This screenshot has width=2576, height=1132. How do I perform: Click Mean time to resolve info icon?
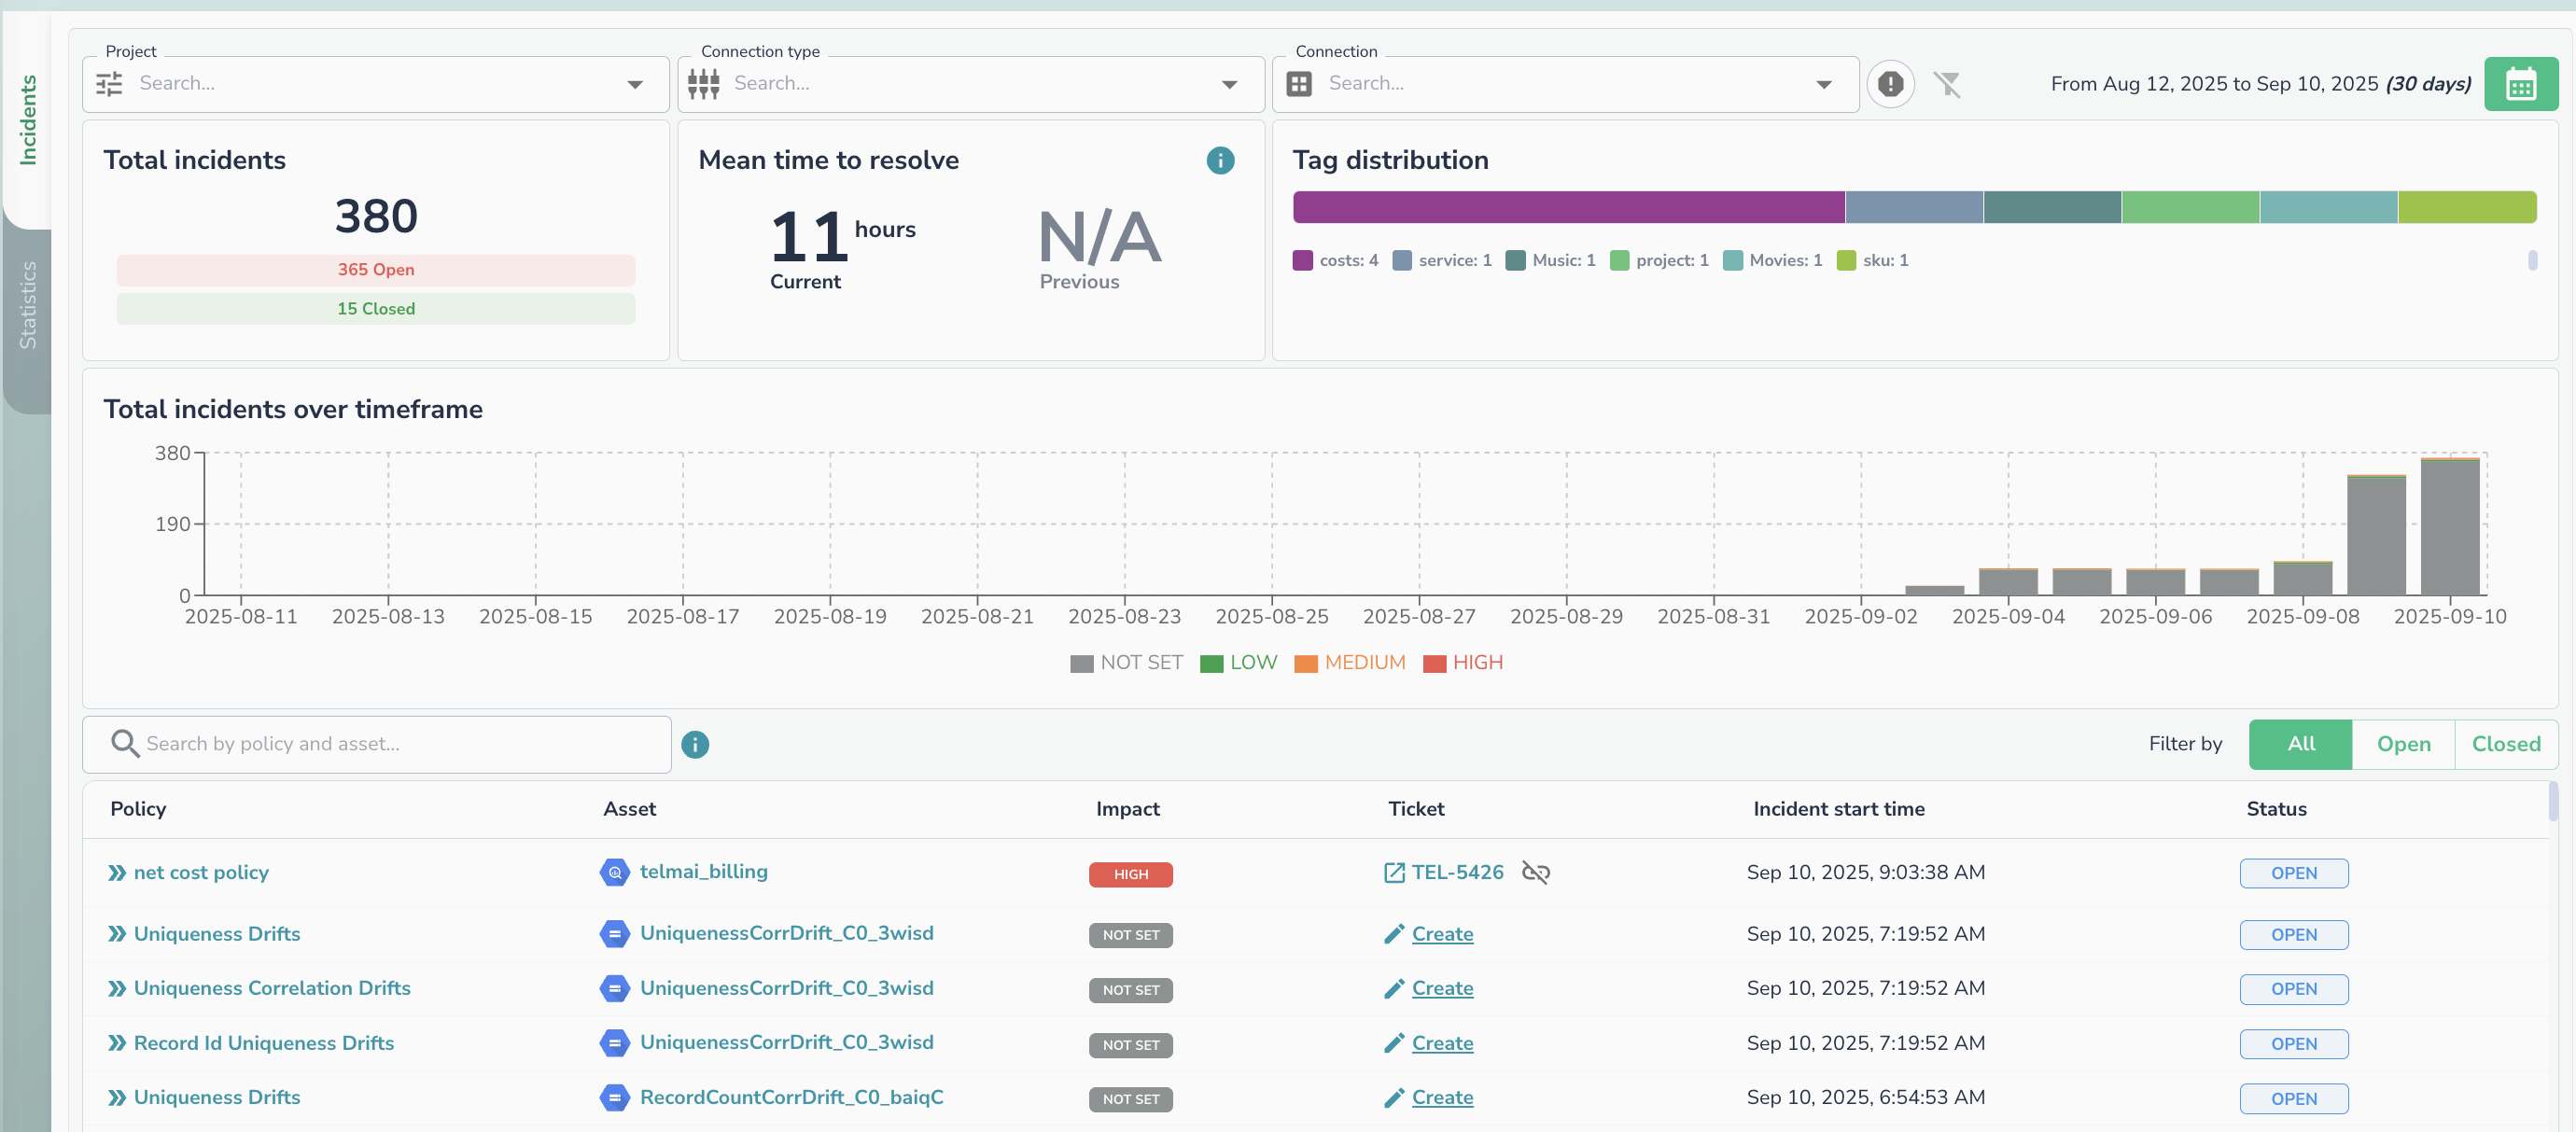point(1219,160)
